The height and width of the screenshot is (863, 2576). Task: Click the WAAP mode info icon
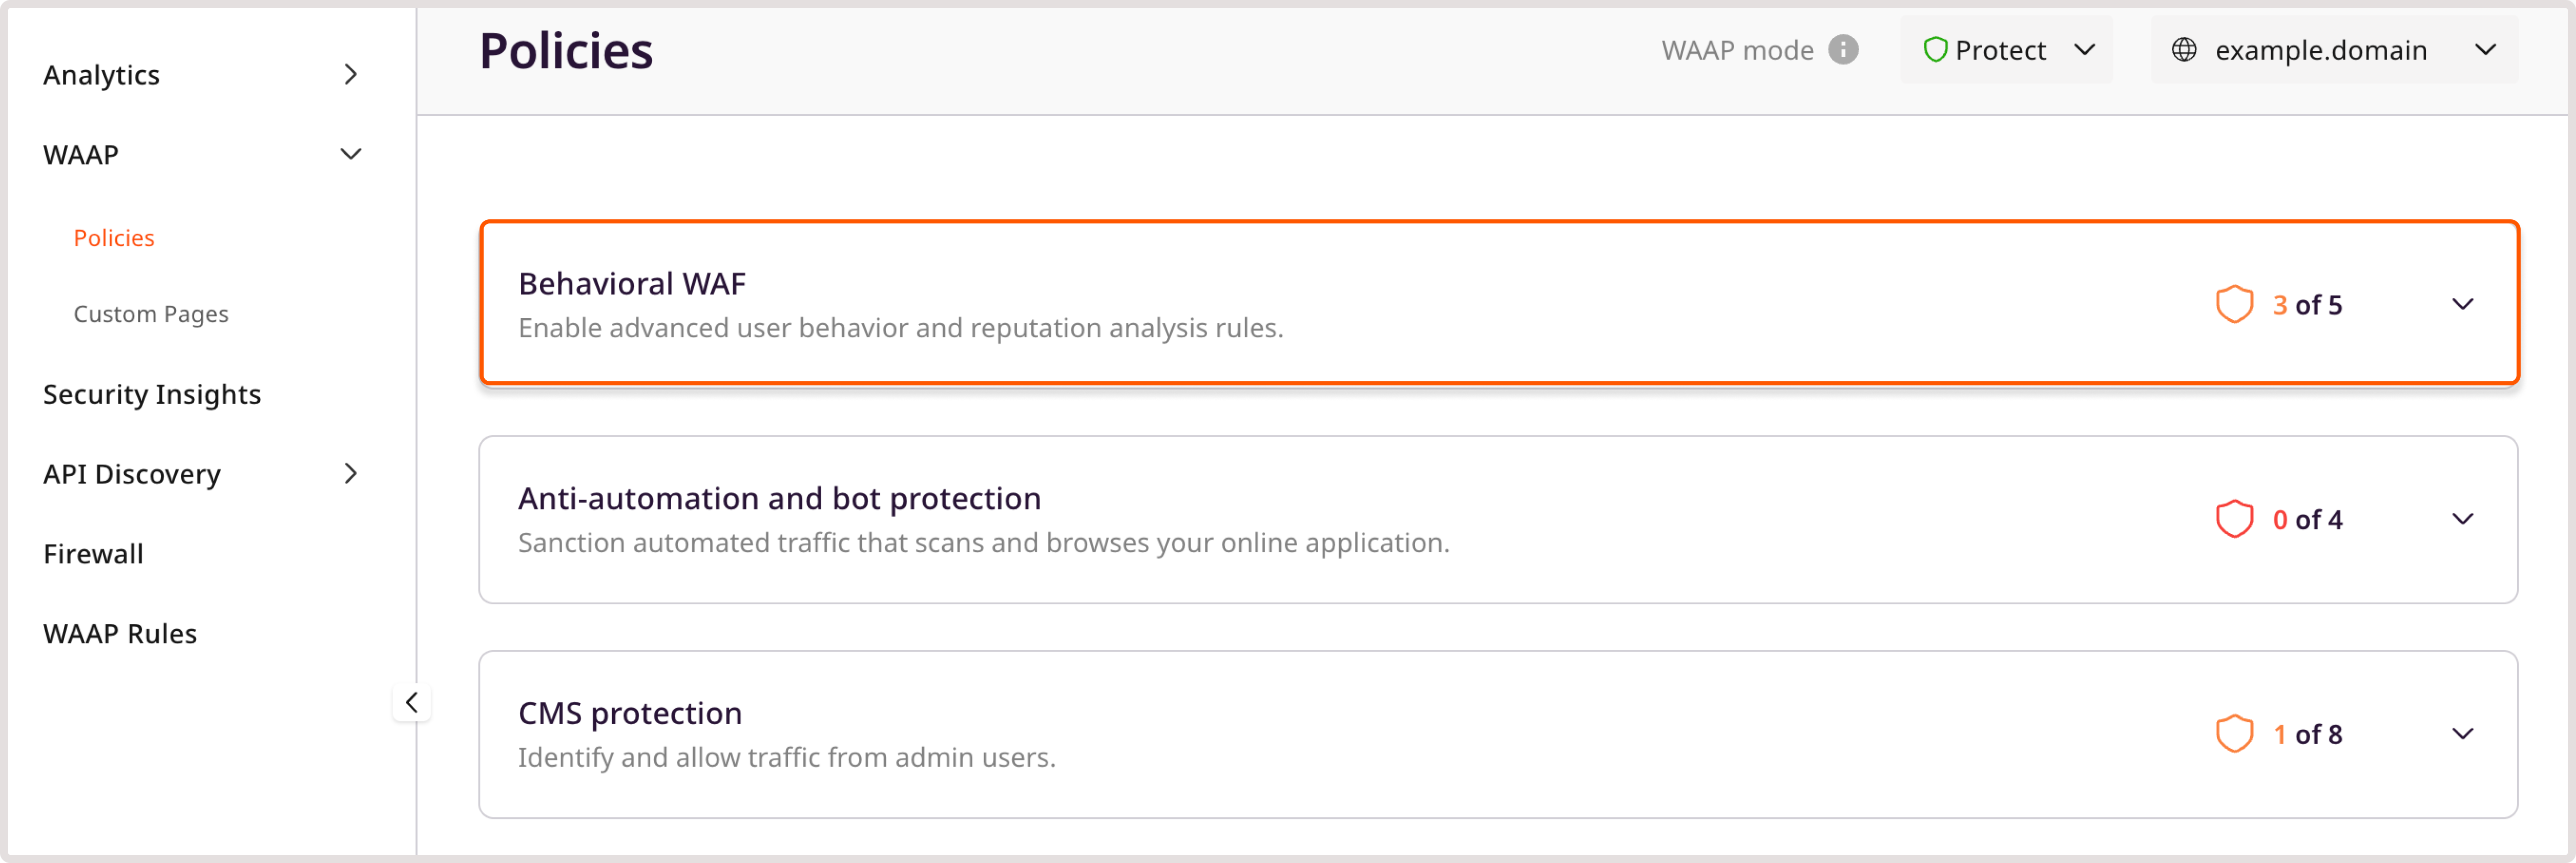[1843, 50]
